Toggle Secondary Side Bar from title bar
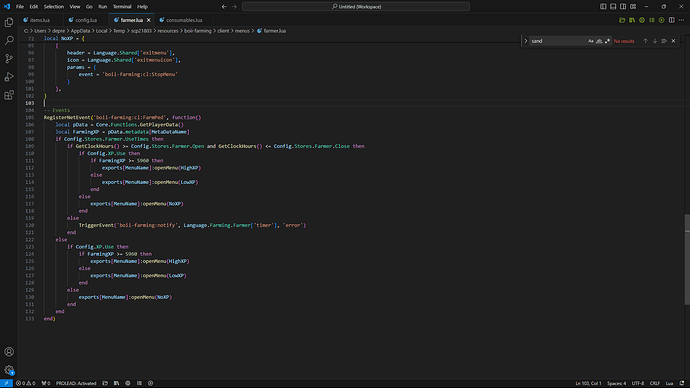Viewport: 690px width, 388px height. pos(623,7)
